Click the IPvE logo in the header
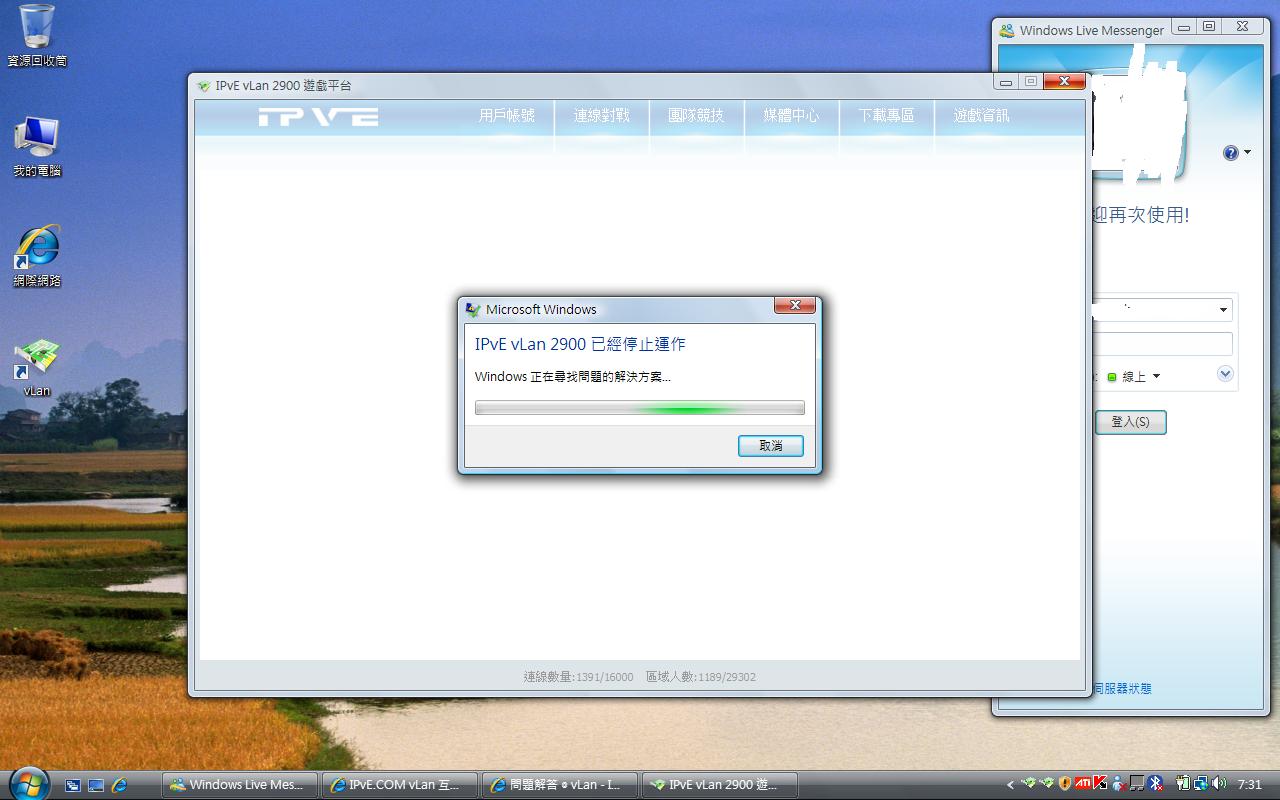 (x=318, y=117)
